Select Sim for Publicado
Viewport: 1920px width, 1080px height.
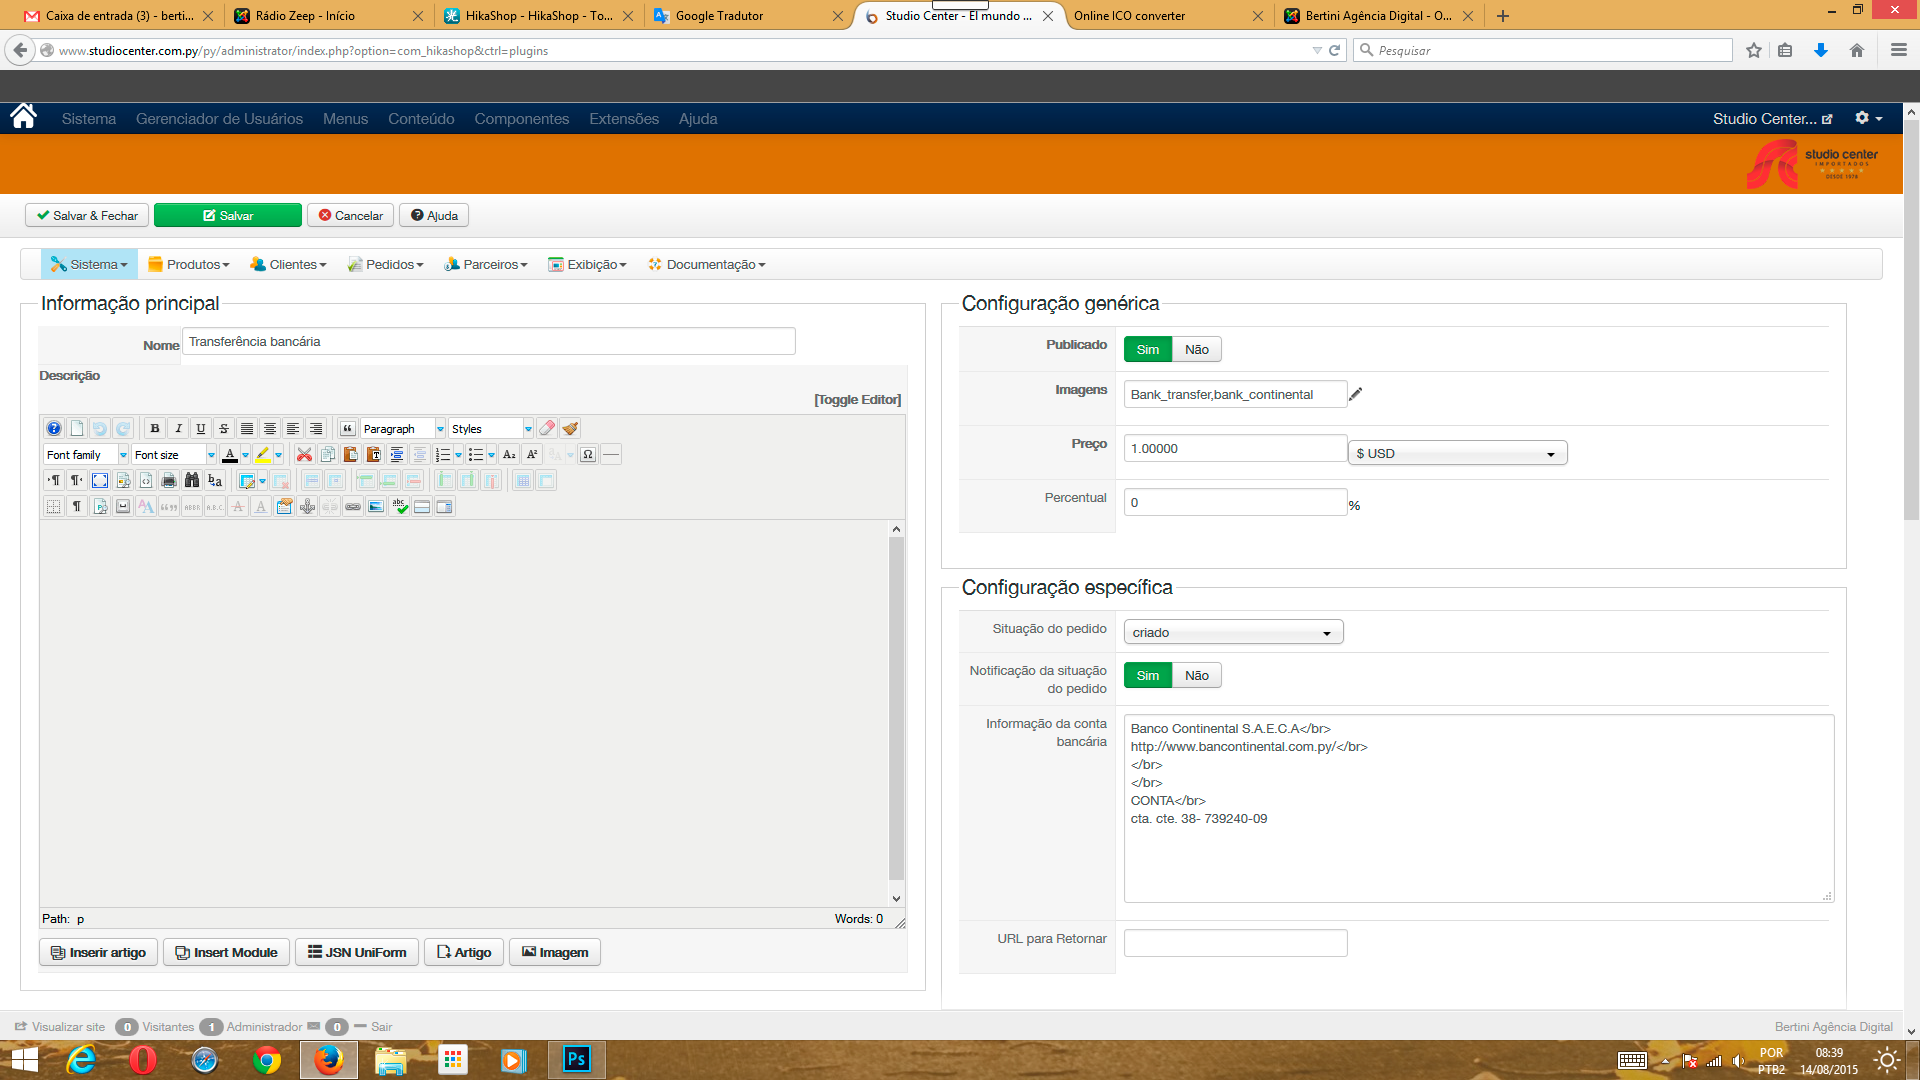(1147, 349)
